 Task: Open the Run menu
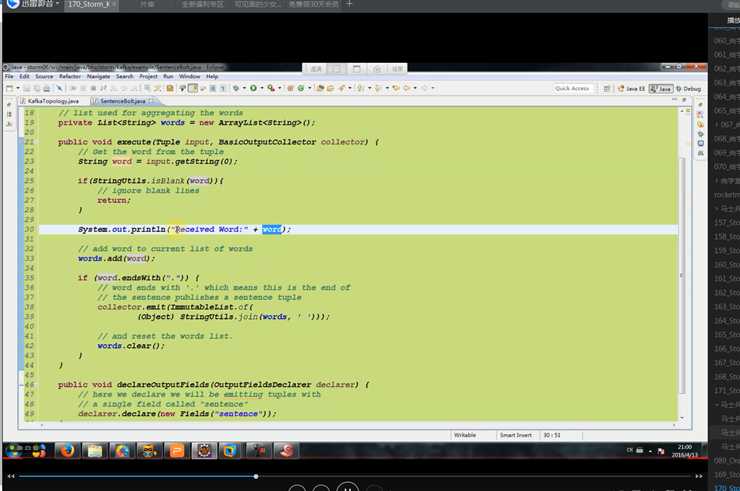coord(168,76)
